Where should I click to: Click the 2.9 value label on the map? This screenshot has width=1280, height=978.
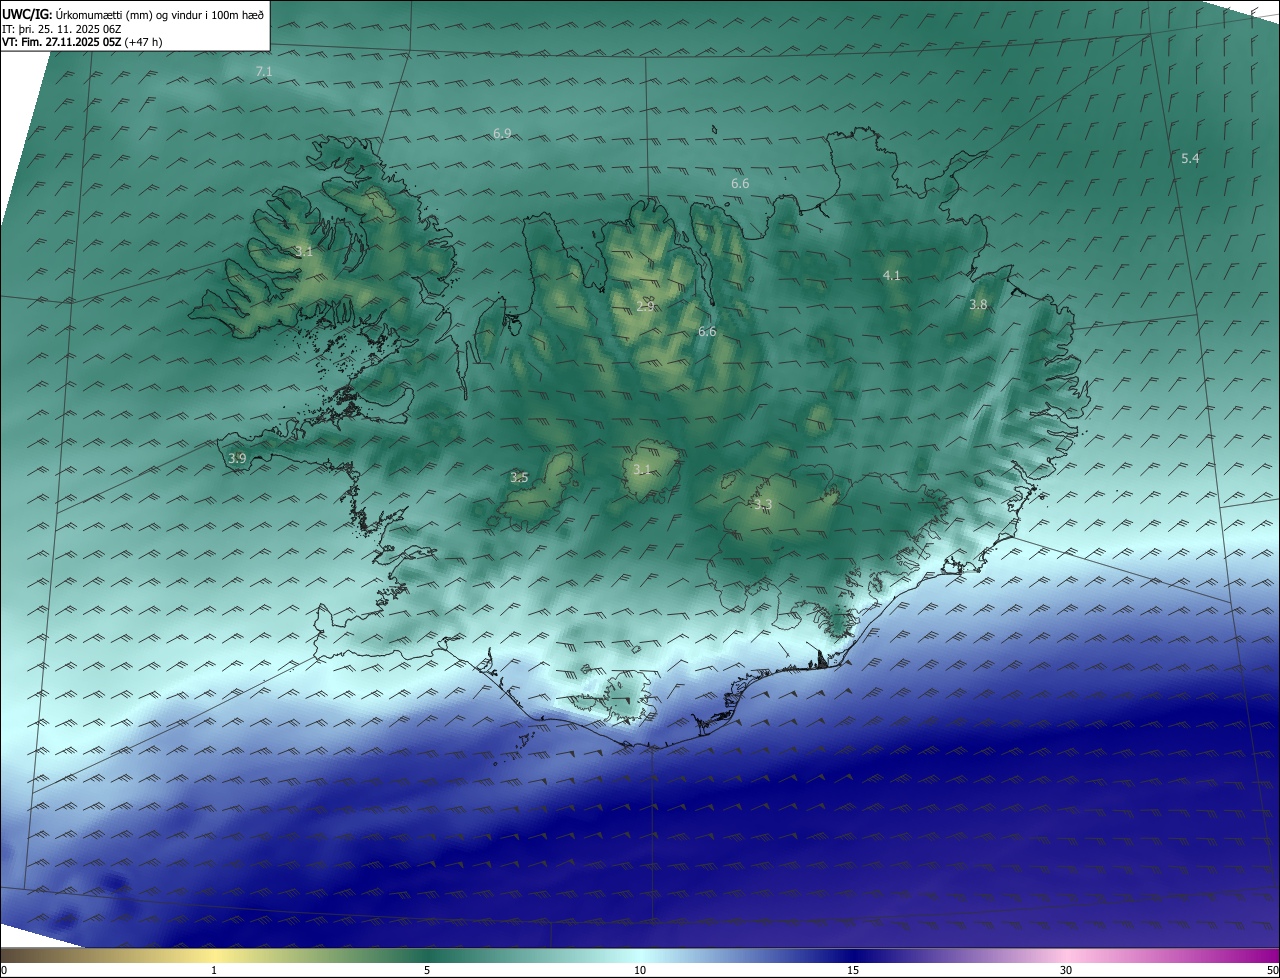[x=645, y=306]
